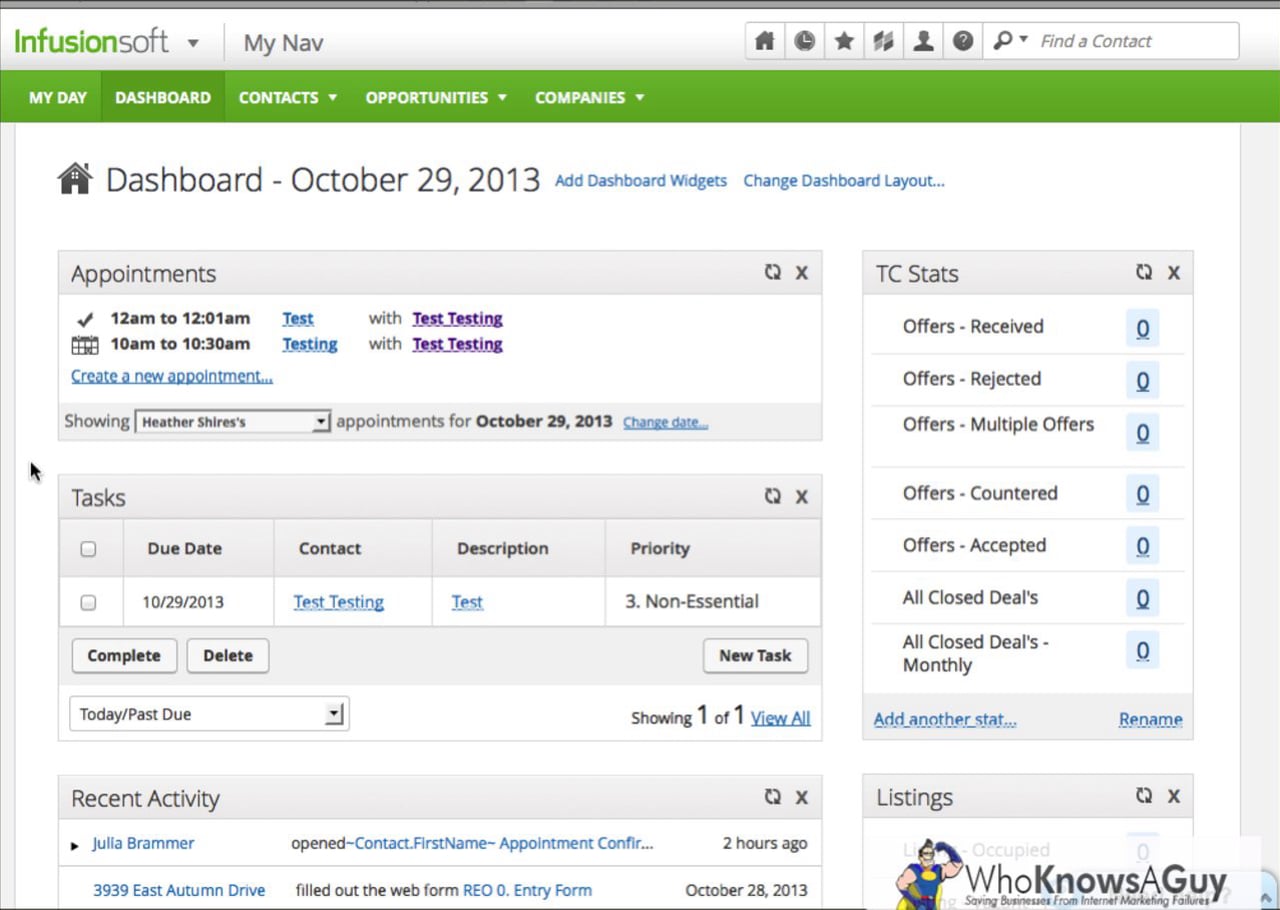Open the Heather Shires's appointments dropdown
Image resolution: width=1280 pixels, height=910 pixels.
(232, 421)
